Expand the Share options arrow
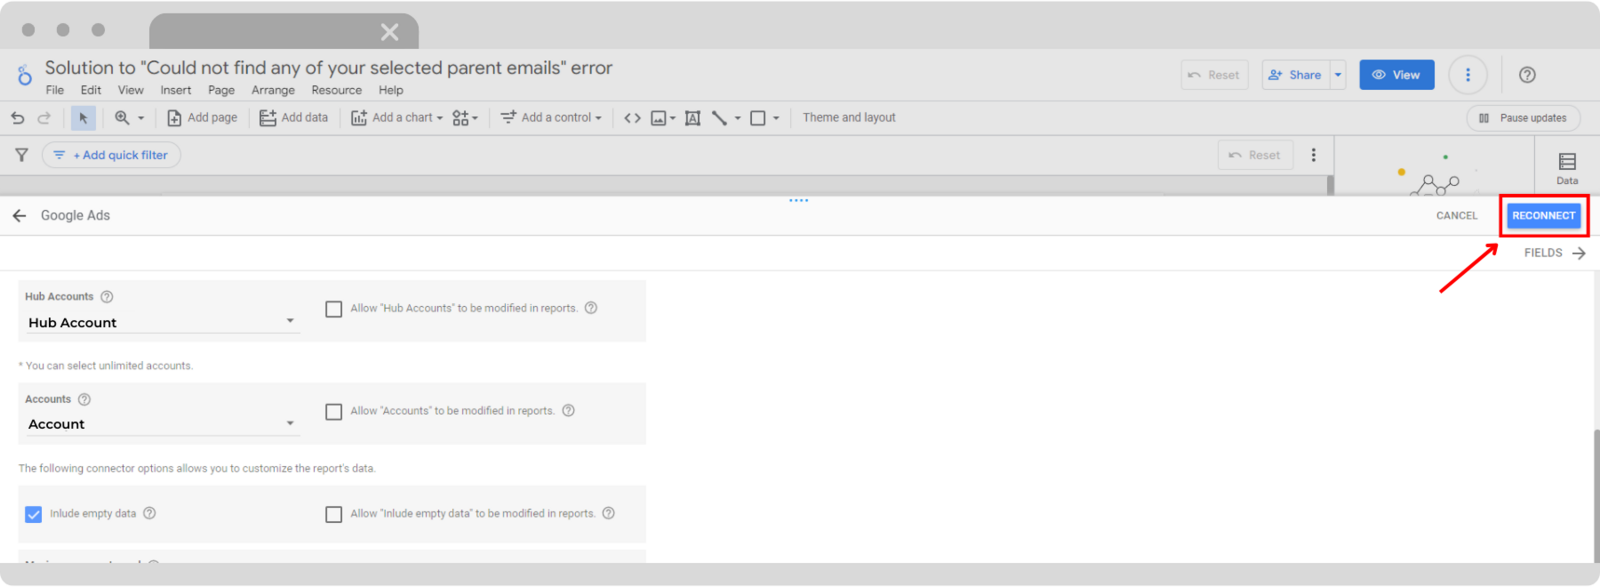The height and width of the screenshot is (587, 1600). [1338, 75]
